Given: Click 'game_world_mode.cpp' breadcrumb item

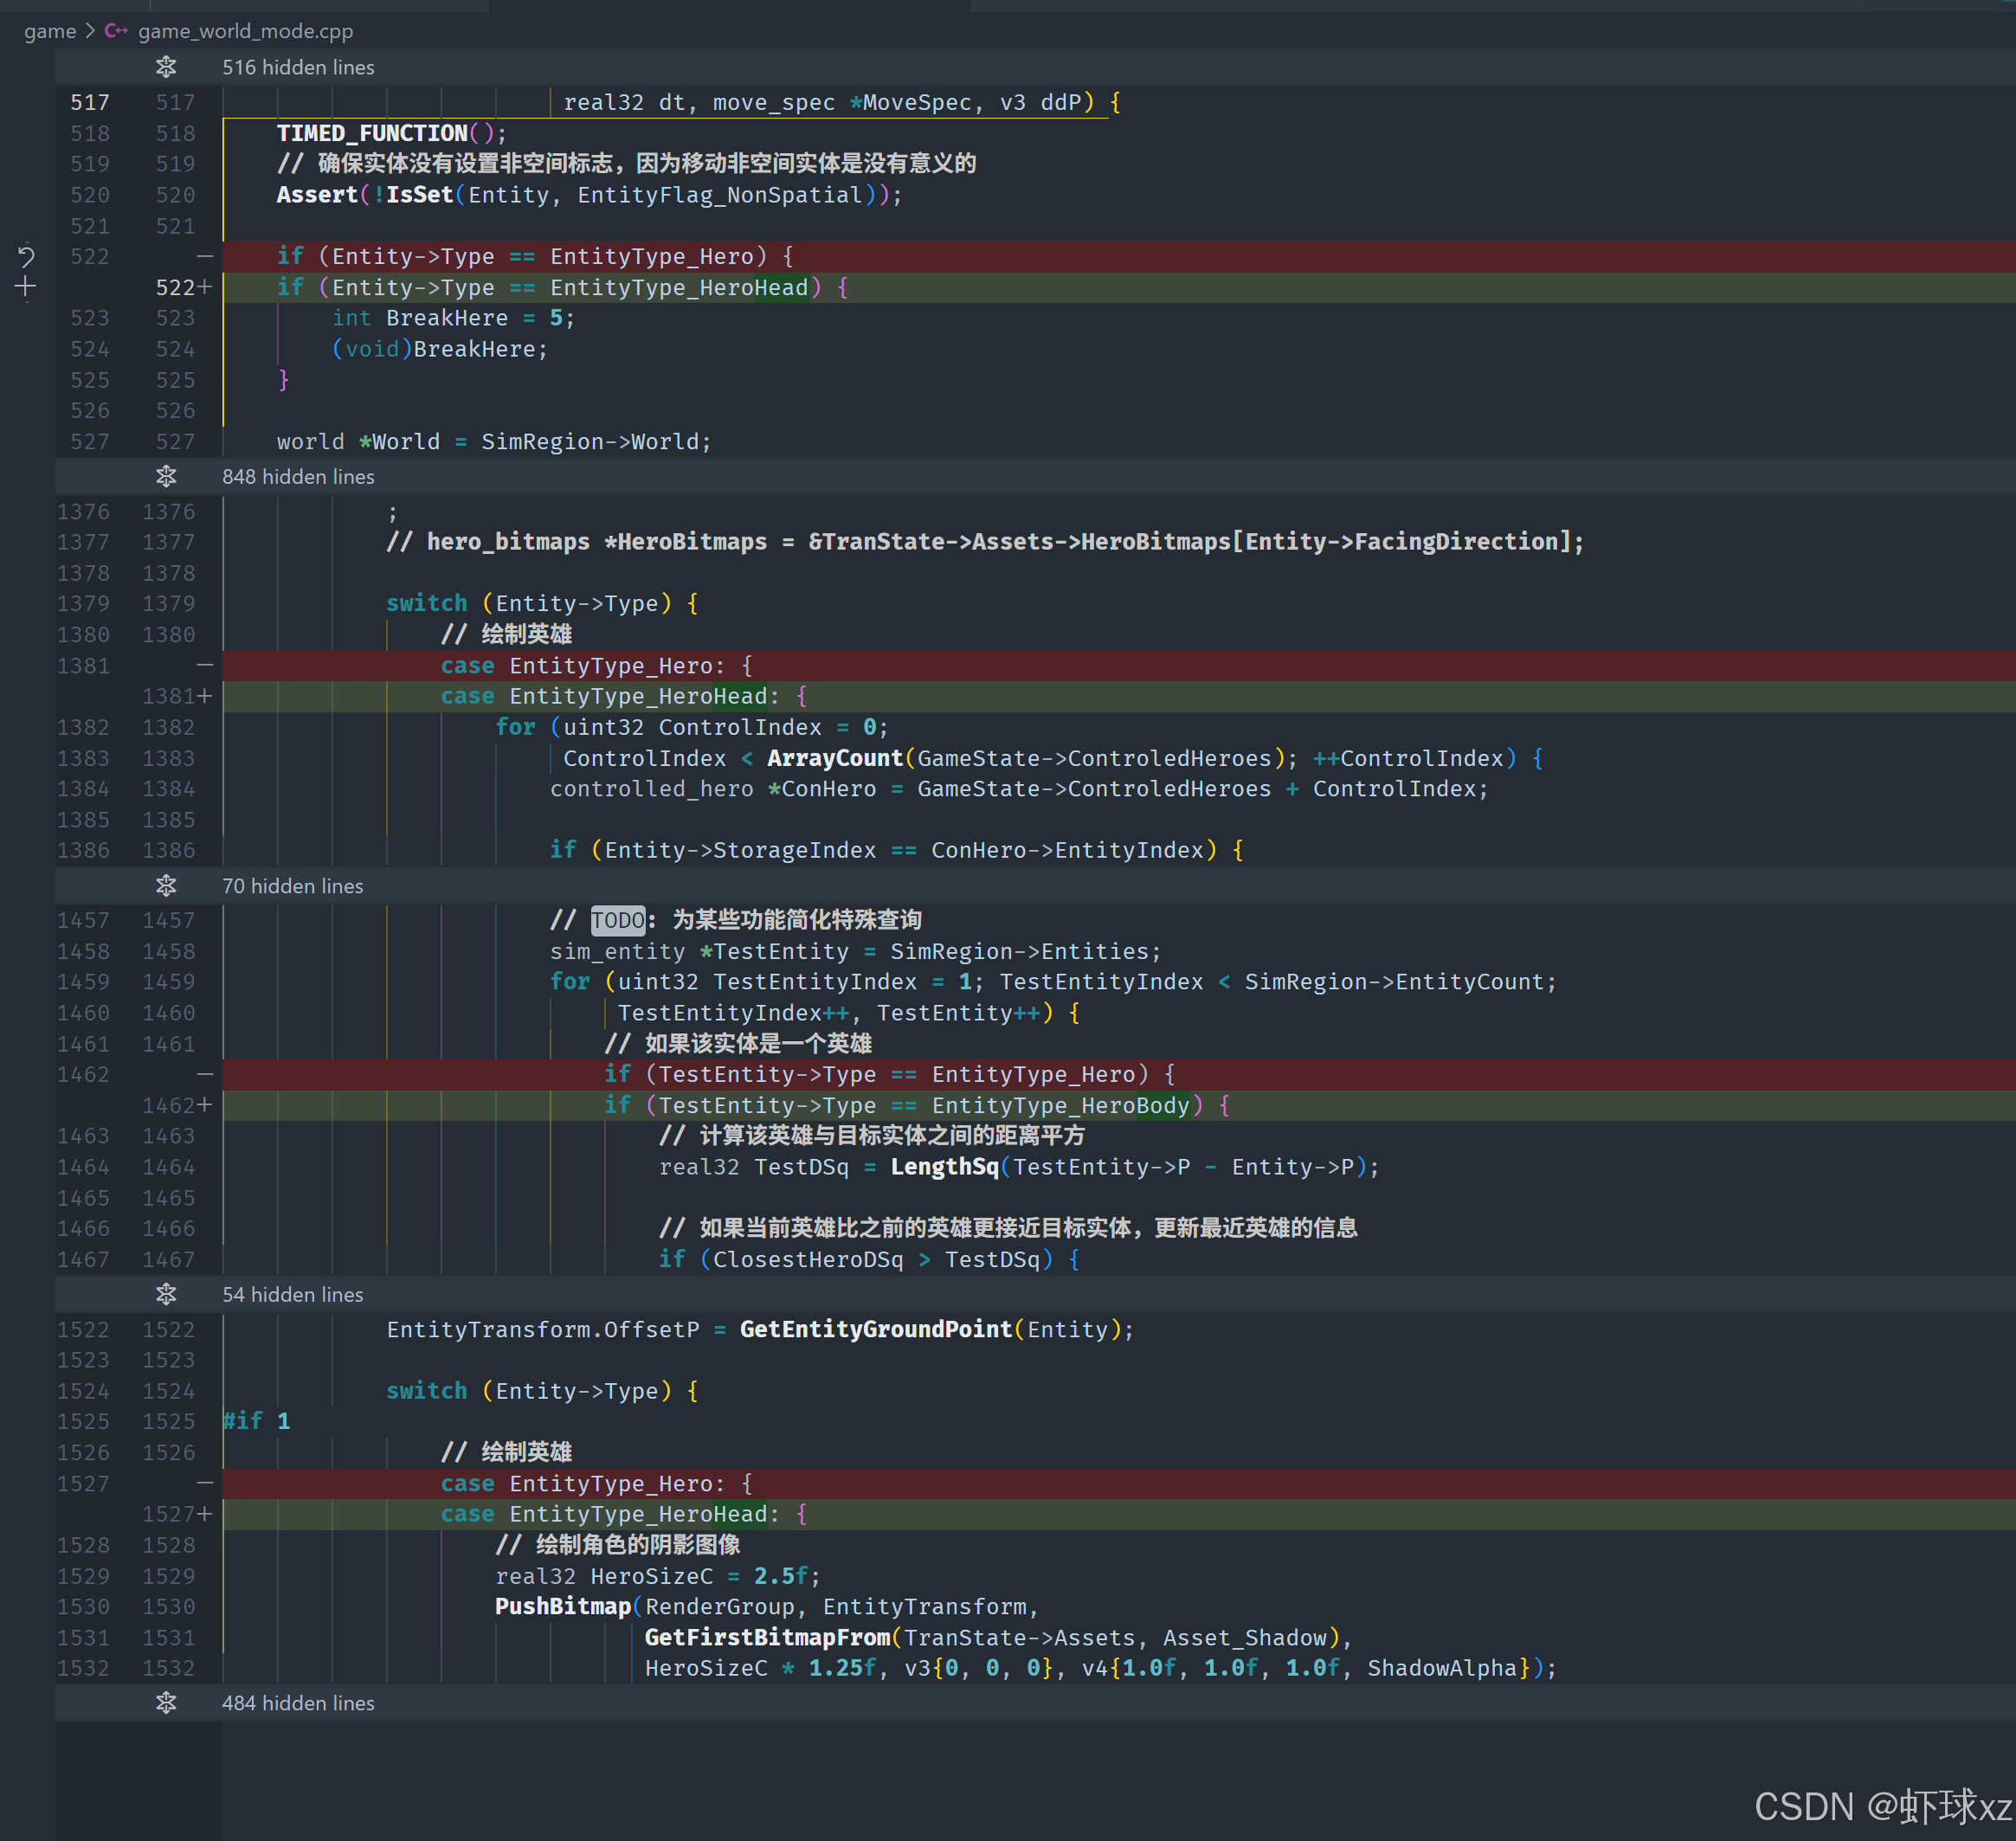Looking at the screenshot, I should [x=245, y=31].
